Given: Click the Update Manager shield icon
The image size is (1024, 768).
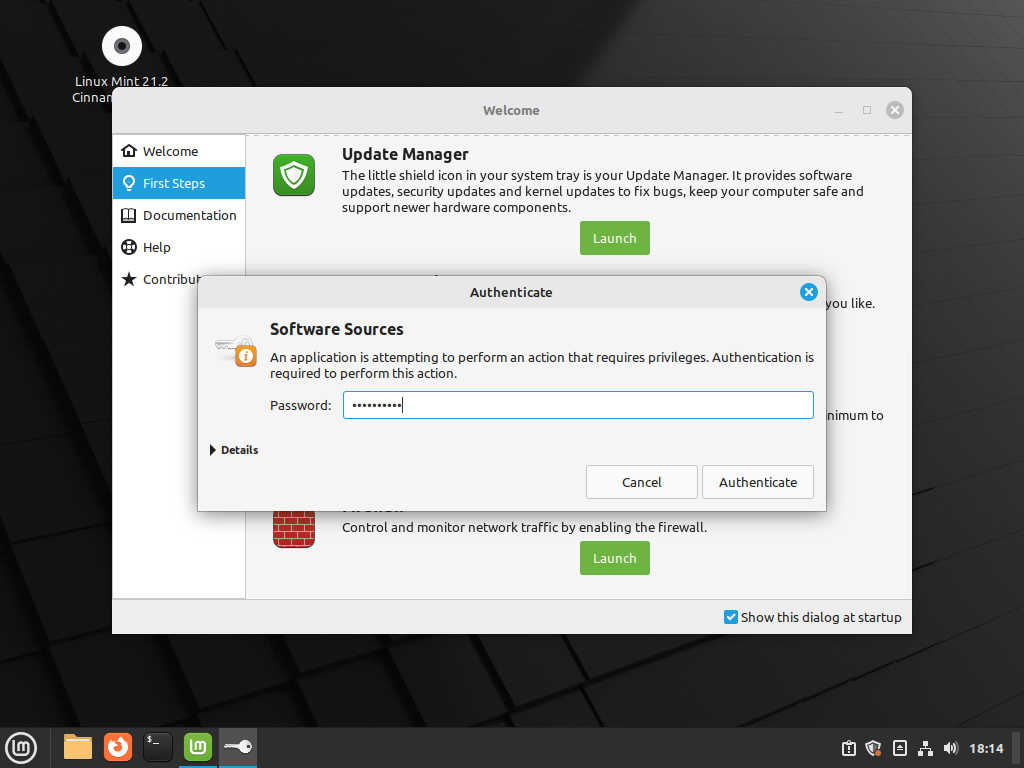Looking at the screenshot, I should 294,175.
